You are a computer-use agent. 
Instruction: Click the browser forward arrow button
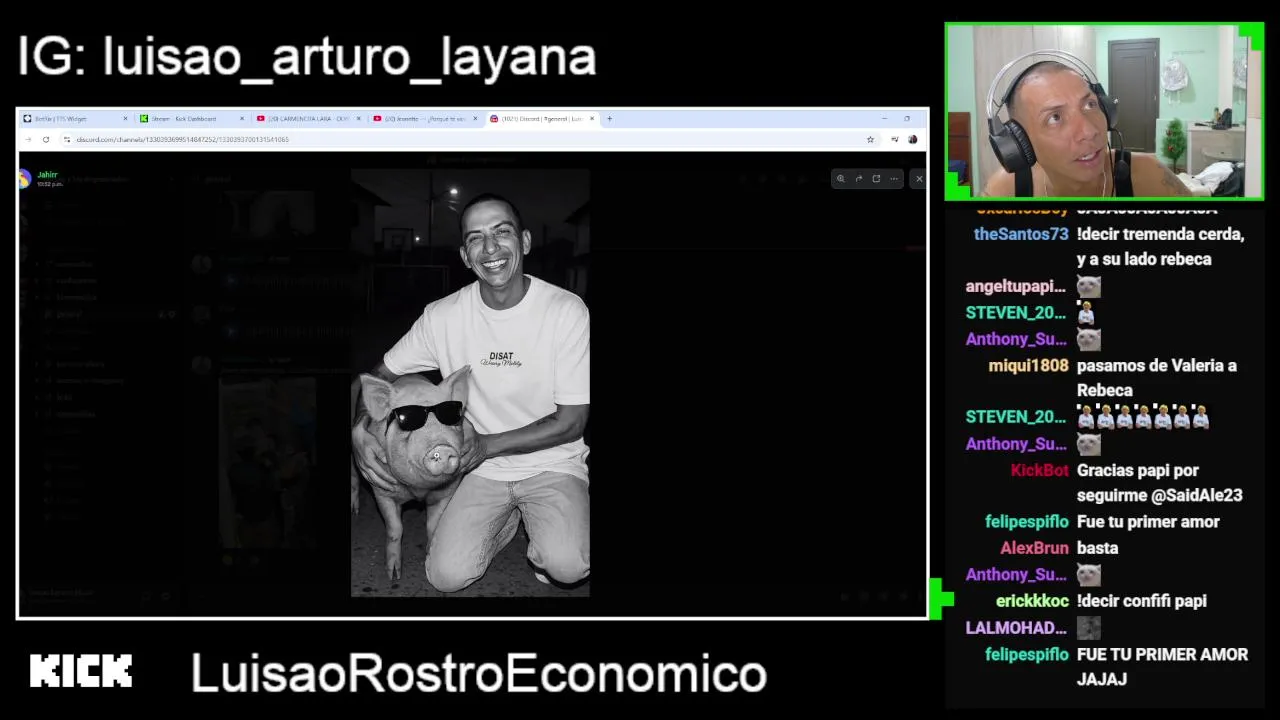pyautogui.click(x=27, y=139)
